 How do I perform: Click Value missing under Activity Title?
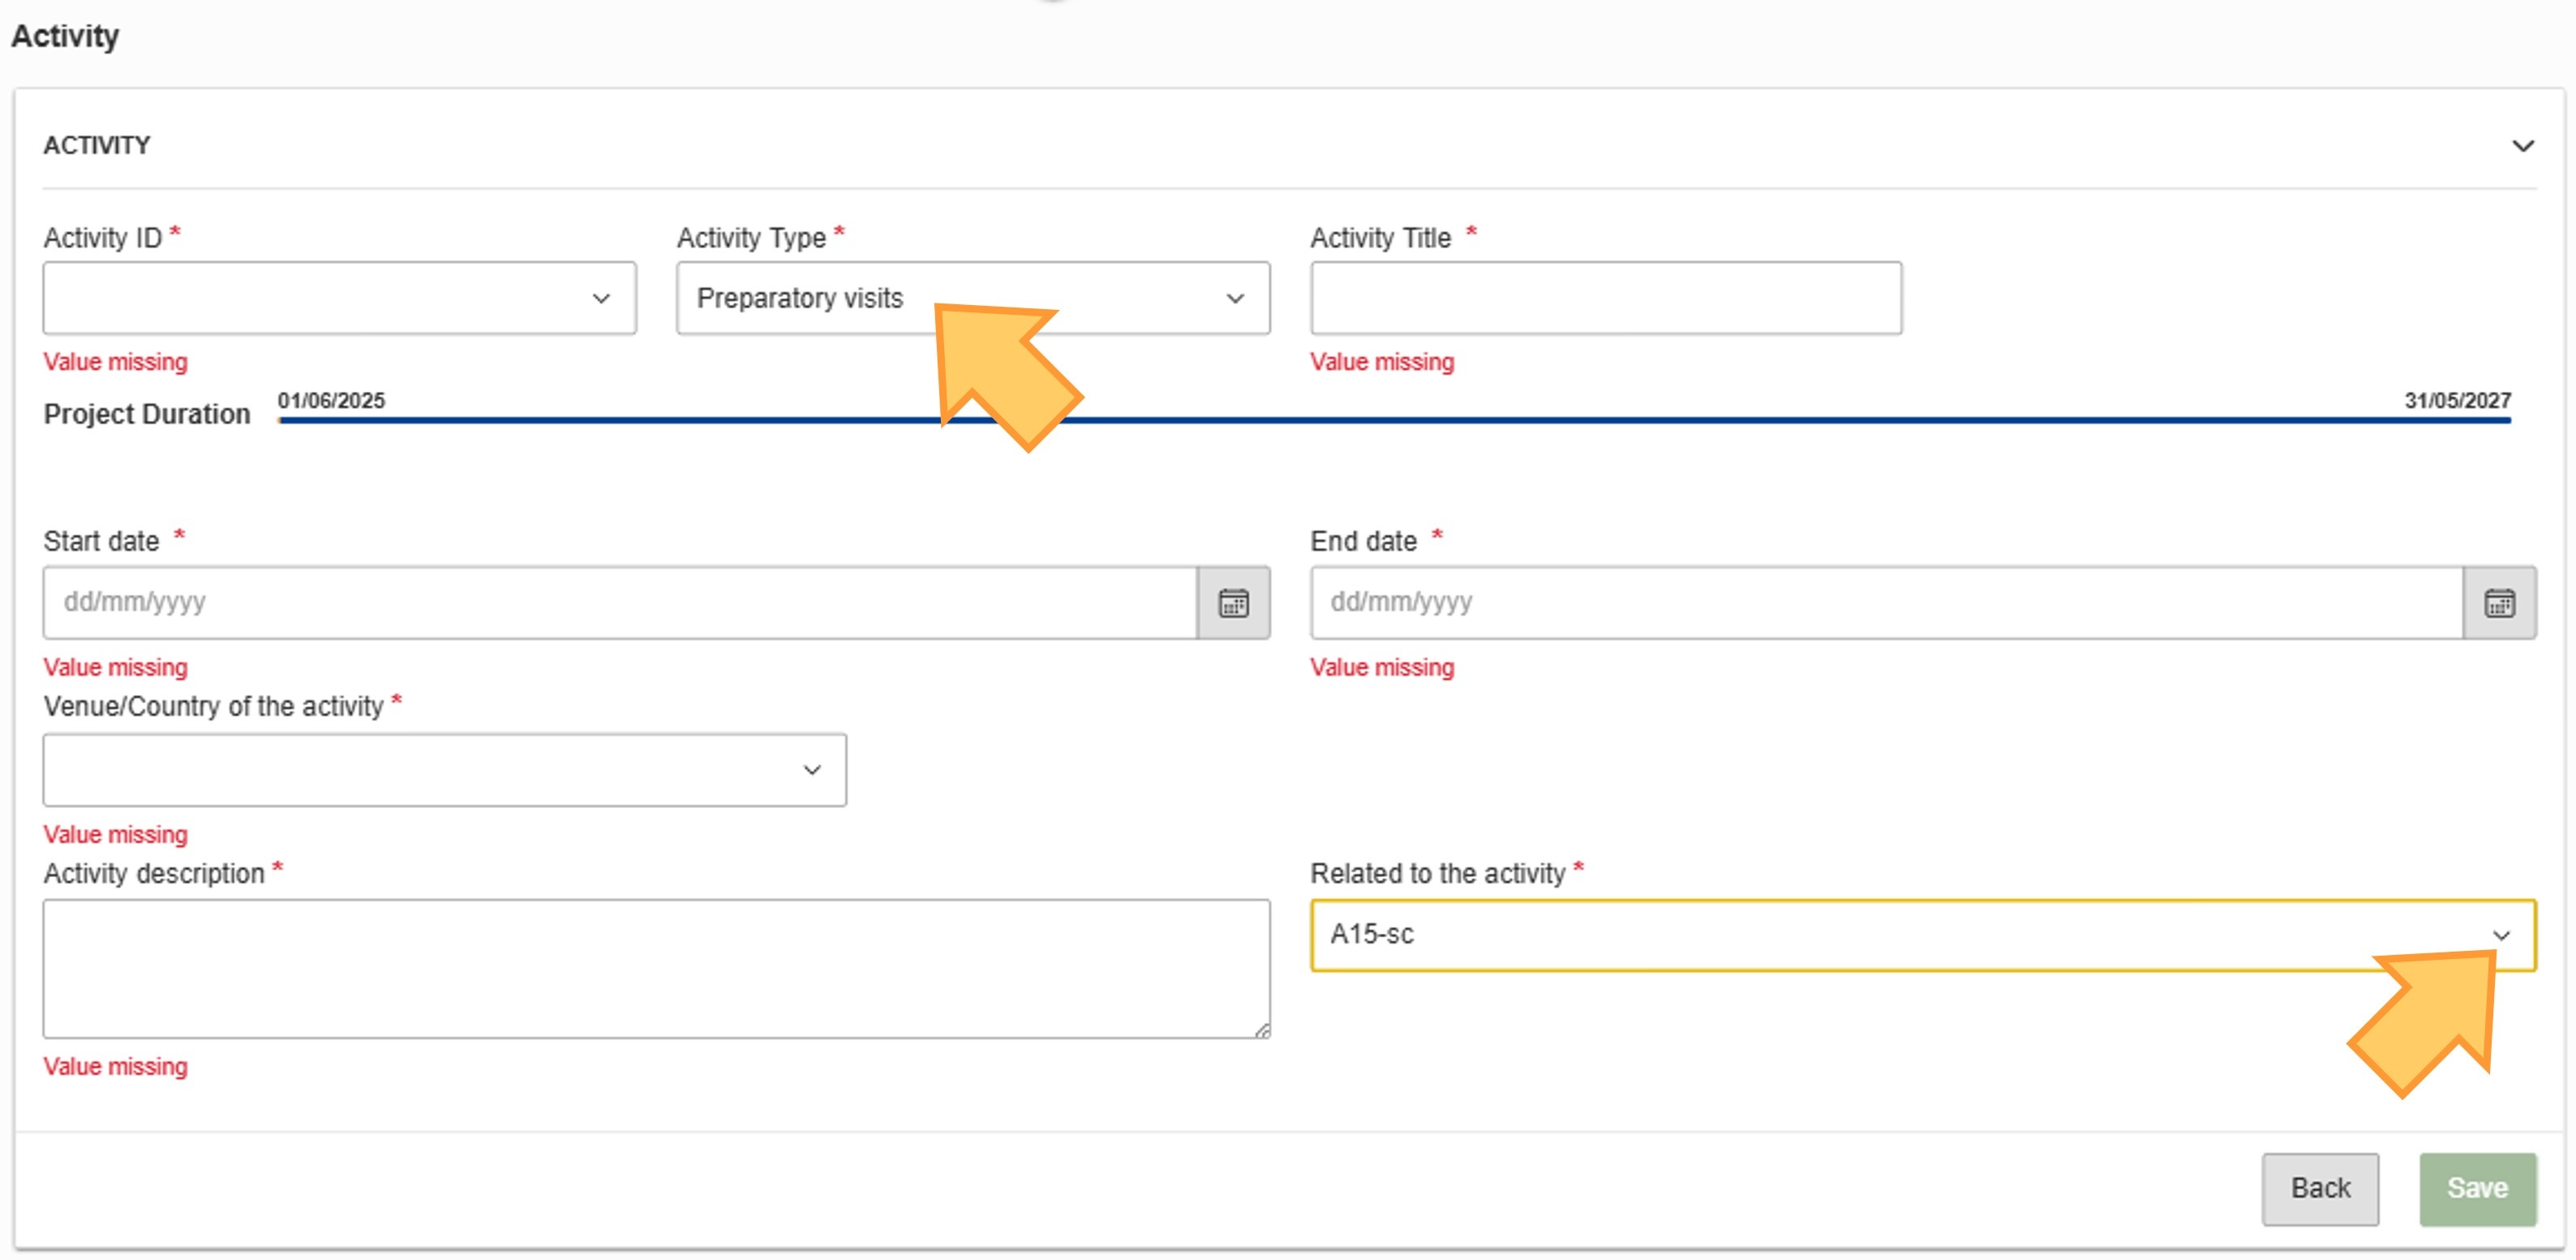(x=1382, y=362)
